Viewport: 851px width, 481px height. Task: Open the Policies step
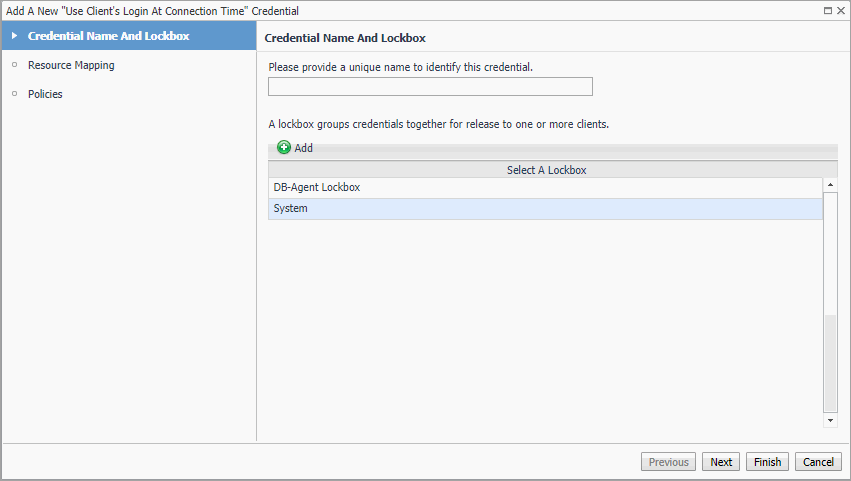pyautogui.click(x=45, y=94)
